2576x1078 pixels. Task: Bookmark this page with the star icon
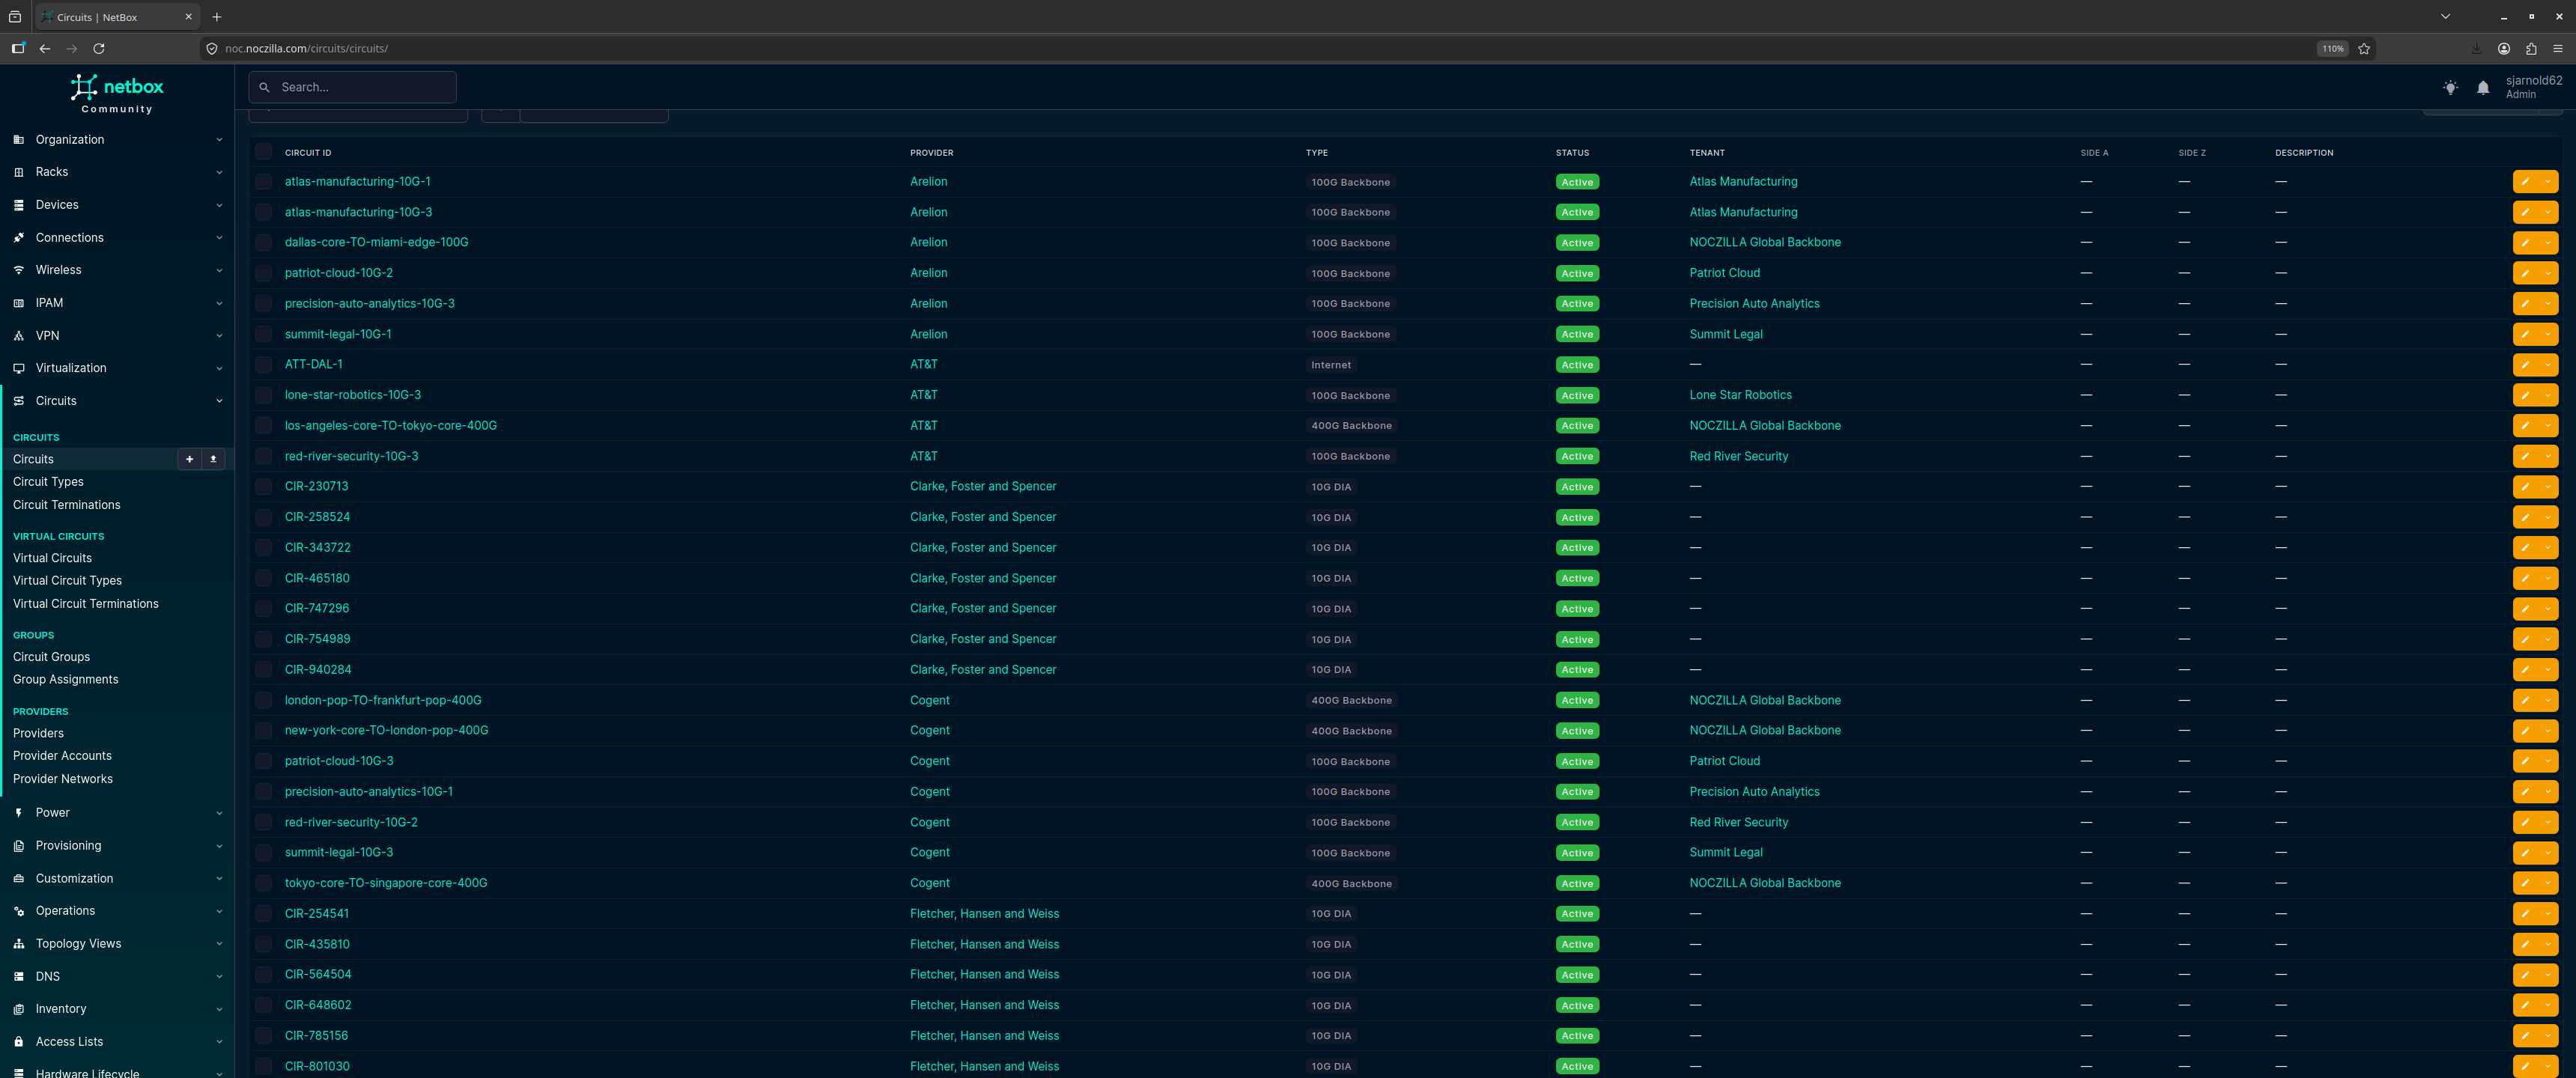[2364, 48]
